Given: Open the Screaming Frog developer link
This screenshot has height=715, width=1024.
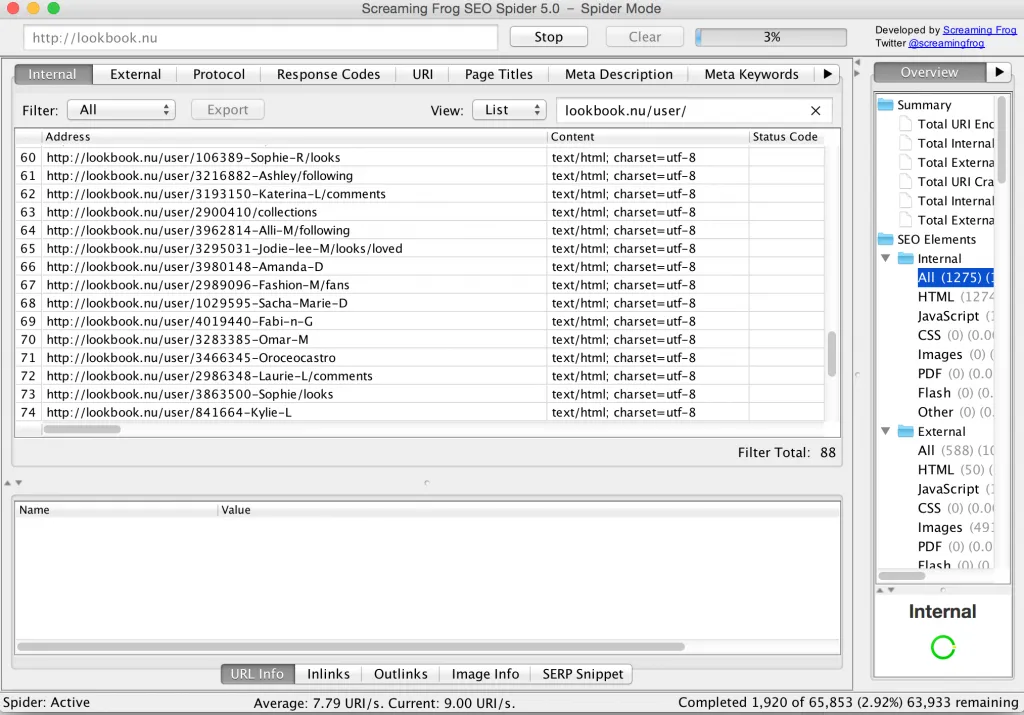Looking at the screenshot, I should click(980, 30).
